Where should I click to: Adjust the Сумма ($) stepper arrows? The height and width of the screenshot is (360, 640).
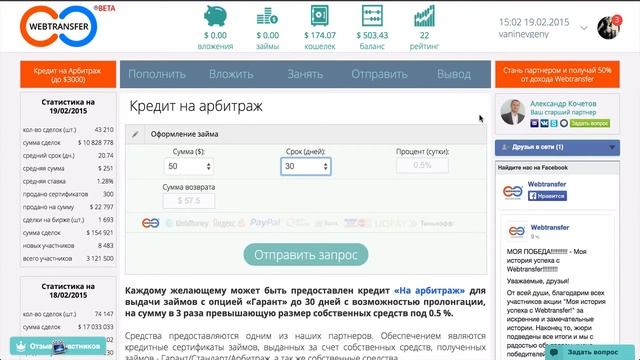click(209, 167)
